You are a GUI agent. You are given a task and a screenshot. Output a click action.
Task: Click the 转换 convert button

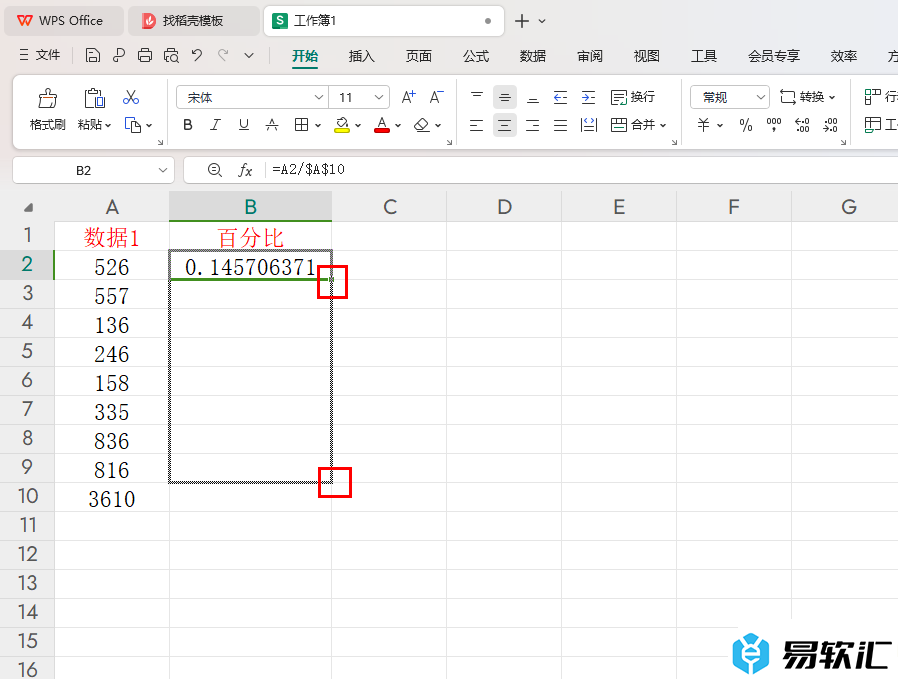[807, 97]
